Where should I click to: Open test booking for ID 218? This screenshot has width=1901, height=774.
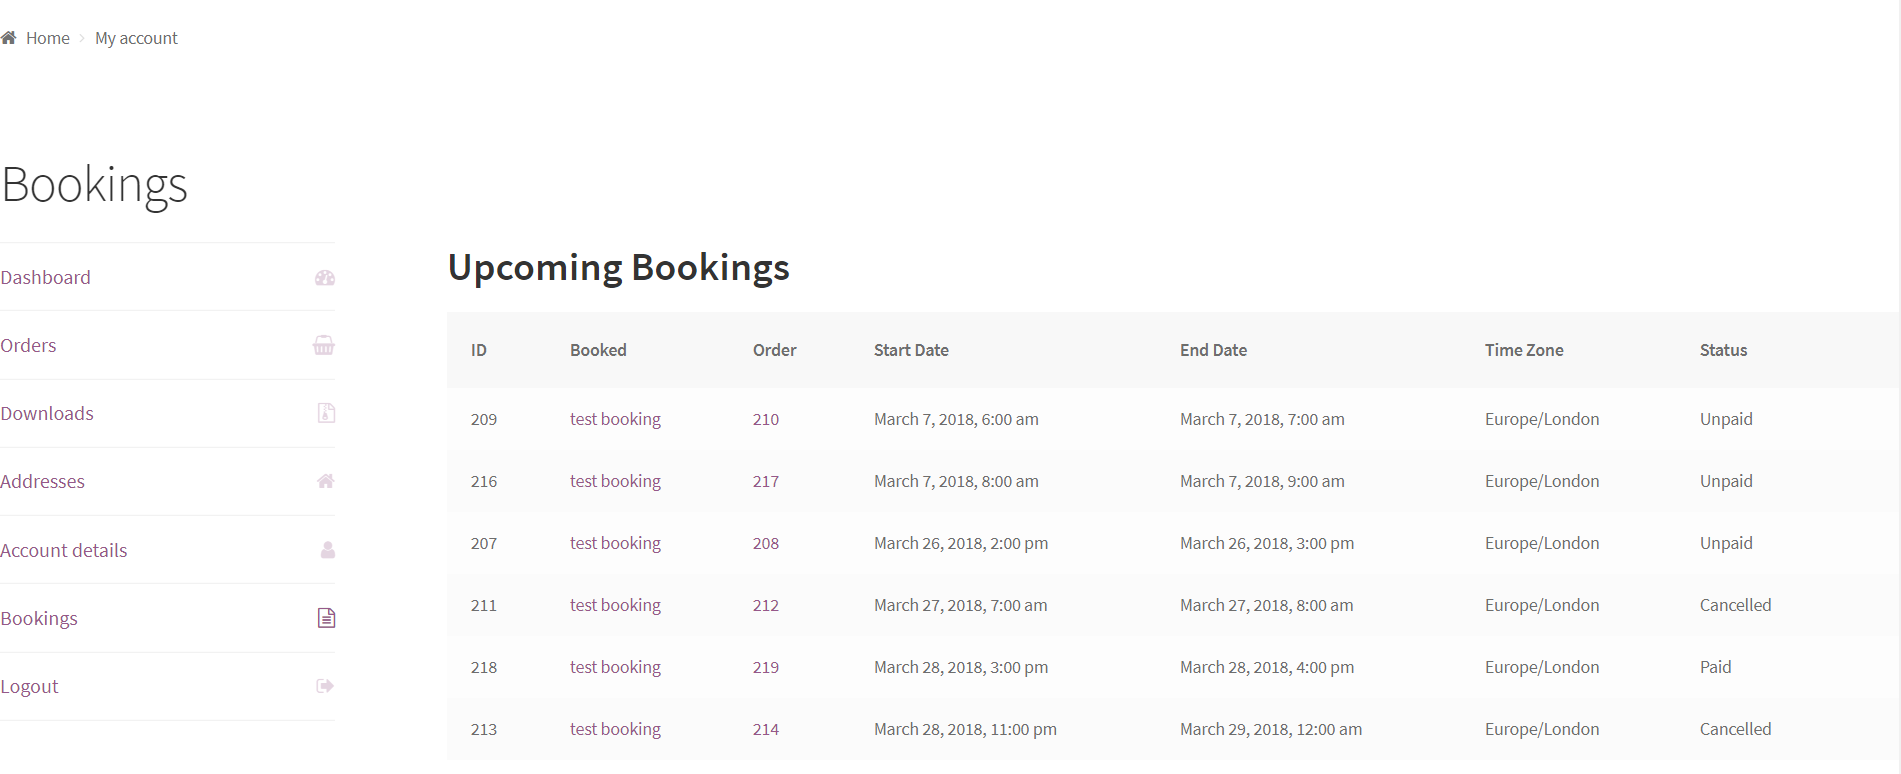coord(615,667)
